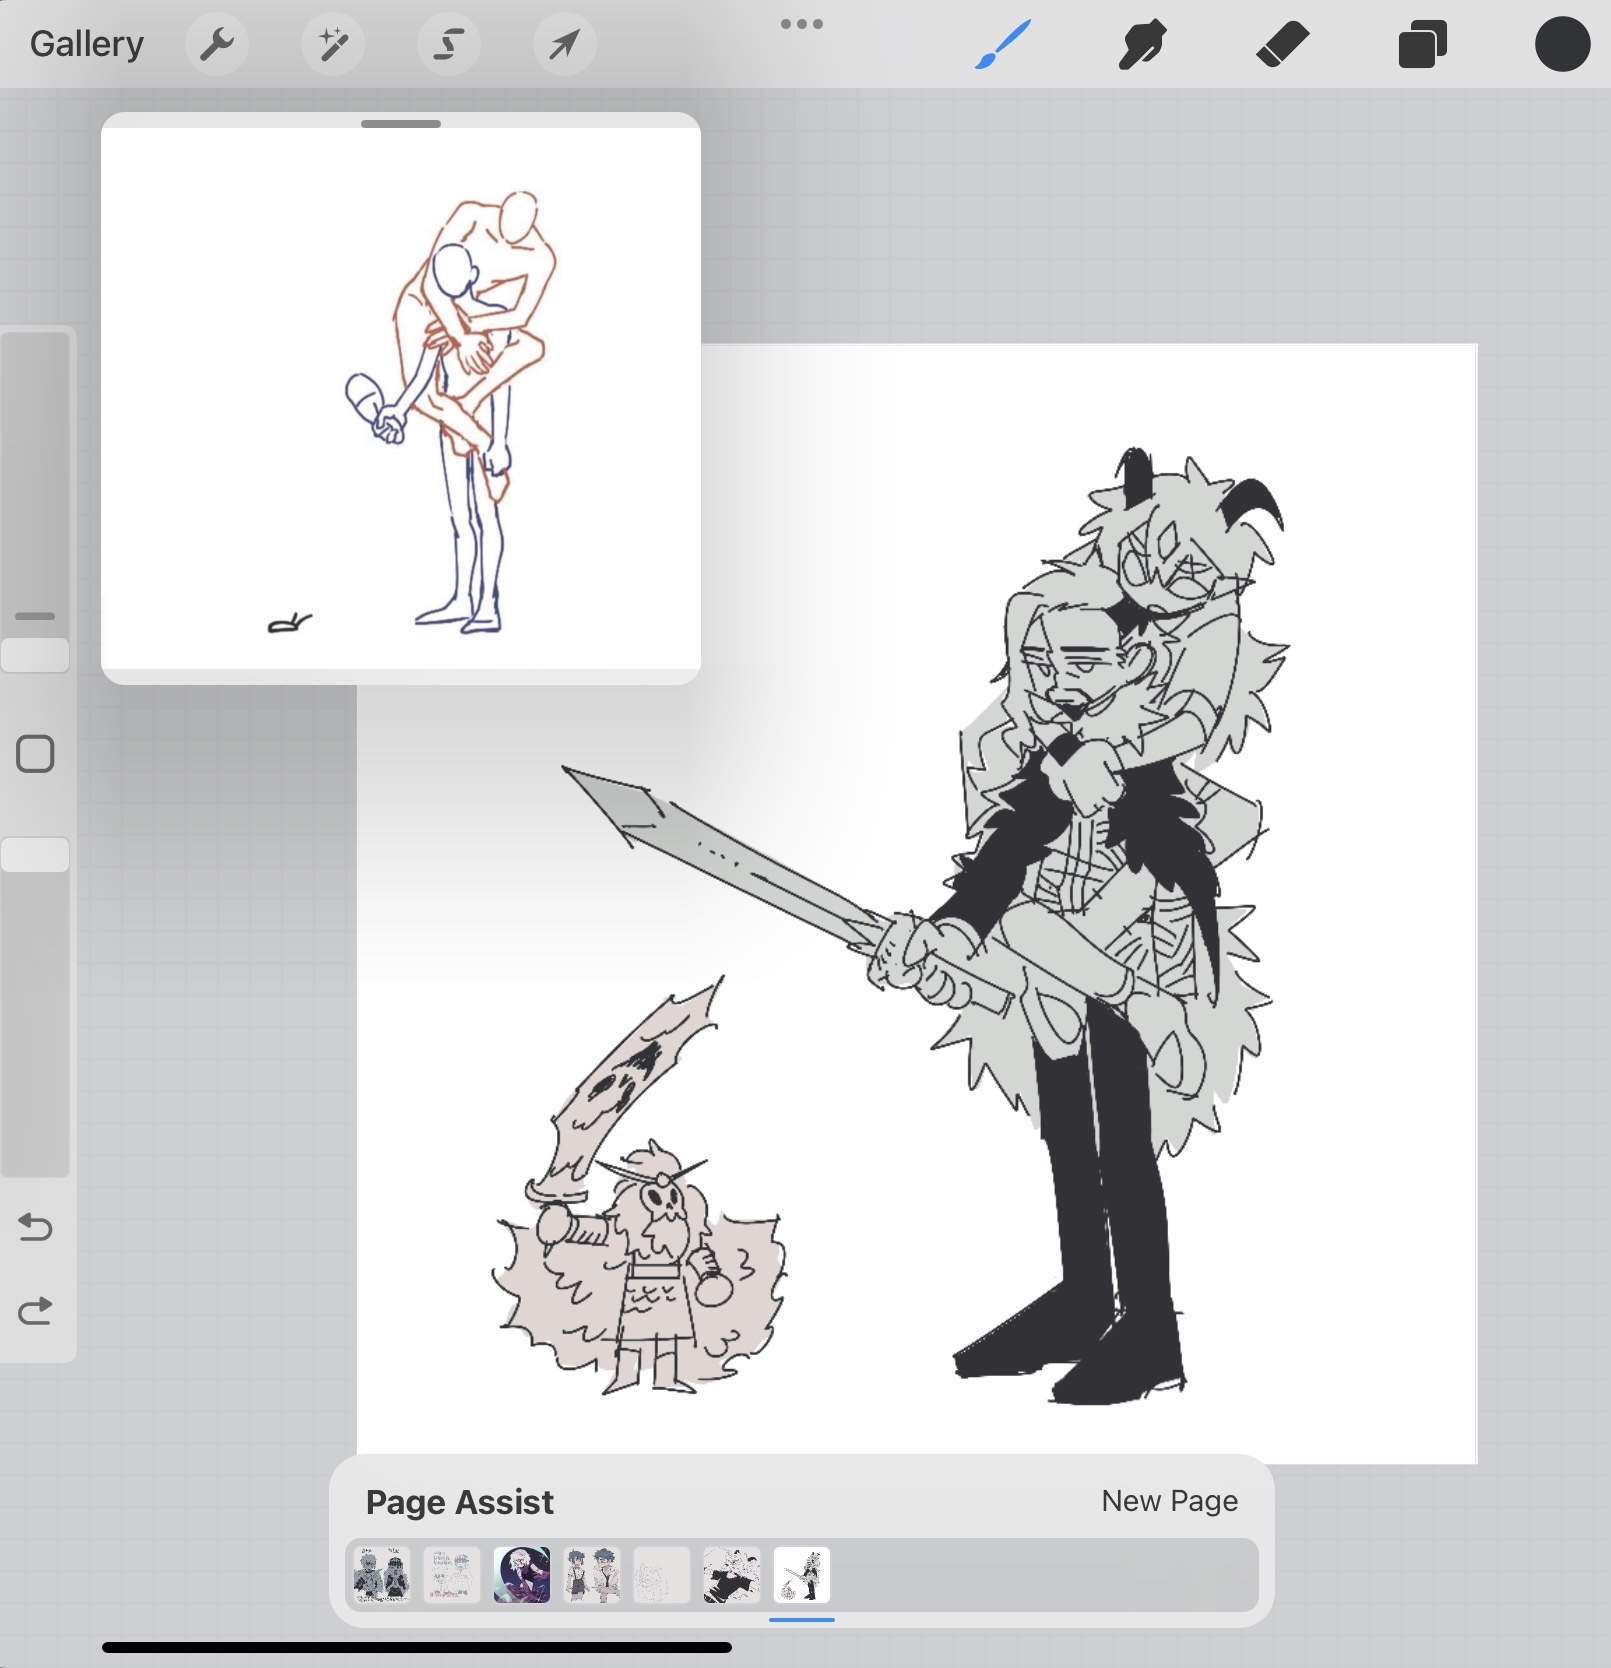
Task: Open fourth page thumbnail in Page Assist
Action: 592,1575
